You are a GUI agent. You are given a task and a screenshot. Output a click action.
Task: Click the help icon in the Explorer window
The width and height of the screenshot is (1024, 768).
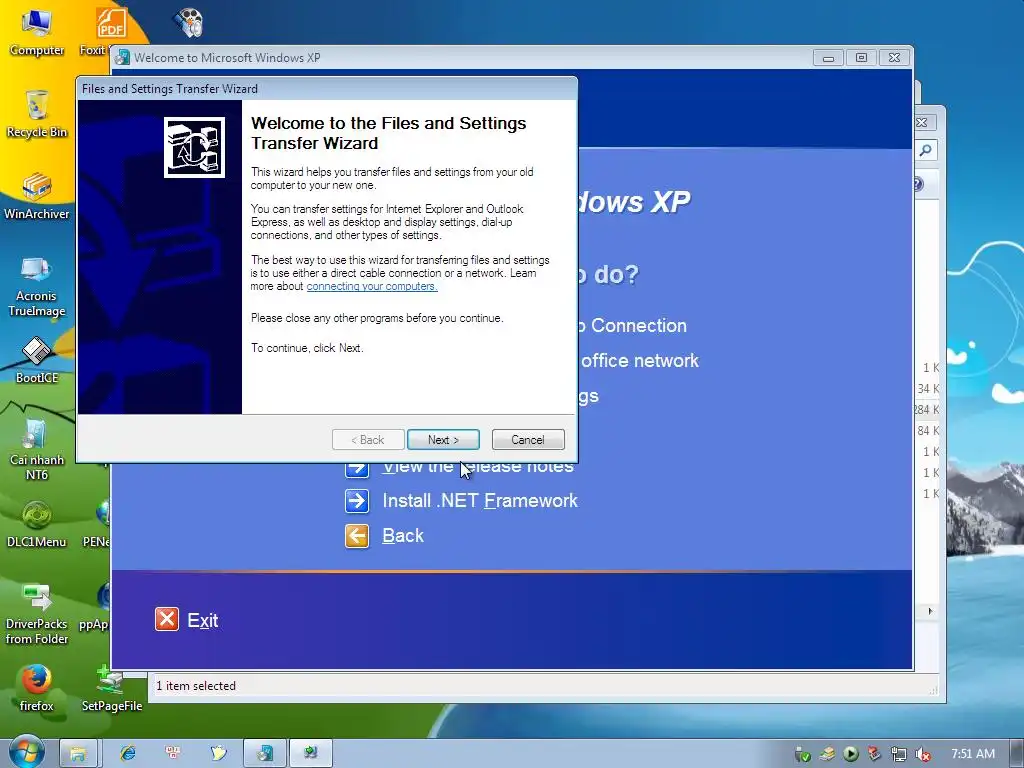tap(918, 184)
